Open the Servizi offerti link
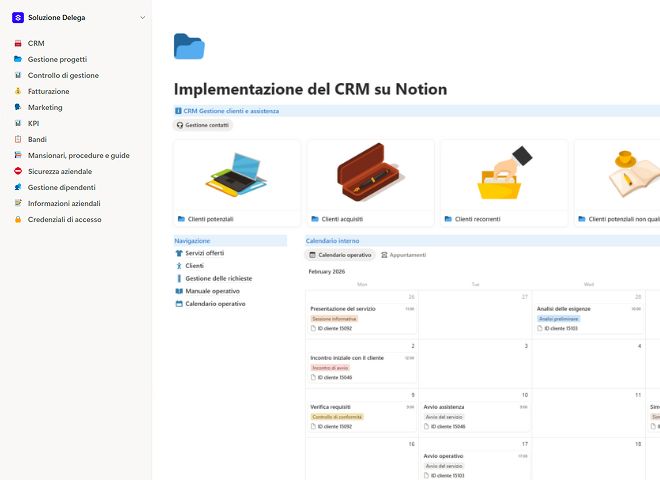The image size is (660, 480). pyautogui.click(x=205, y=253)
